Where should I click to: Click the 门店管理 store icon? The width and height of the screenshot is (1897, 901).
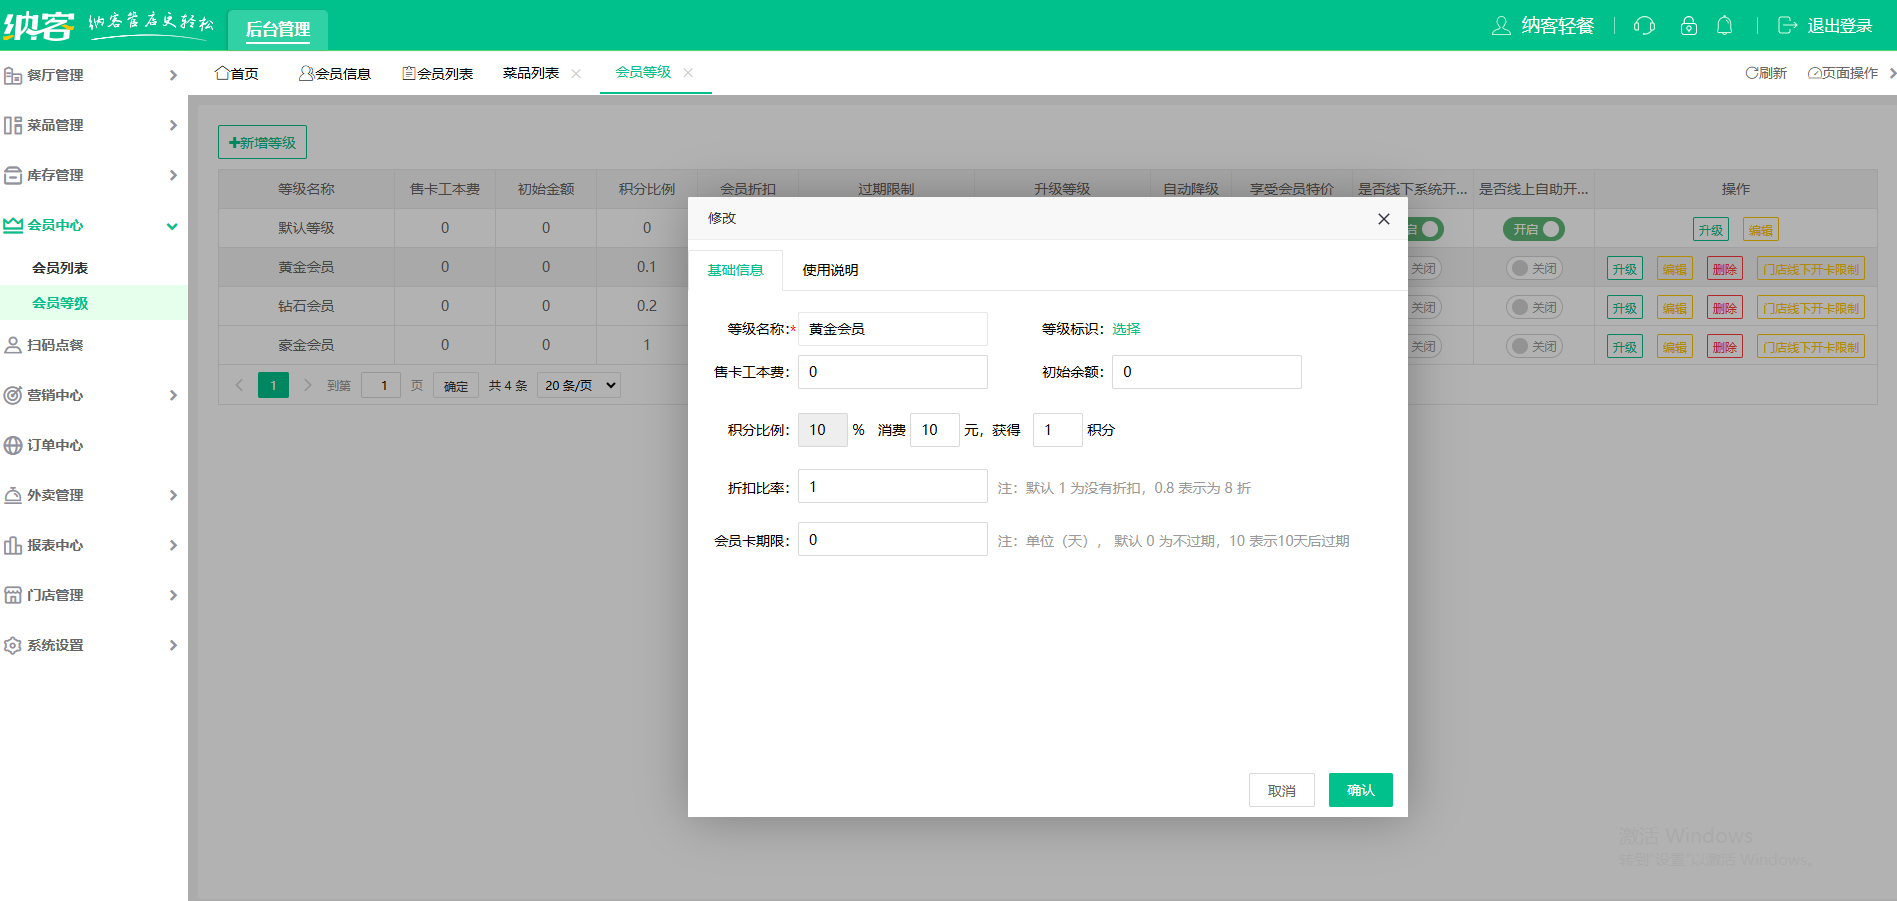pyautogui.click(x=13, y=595)
